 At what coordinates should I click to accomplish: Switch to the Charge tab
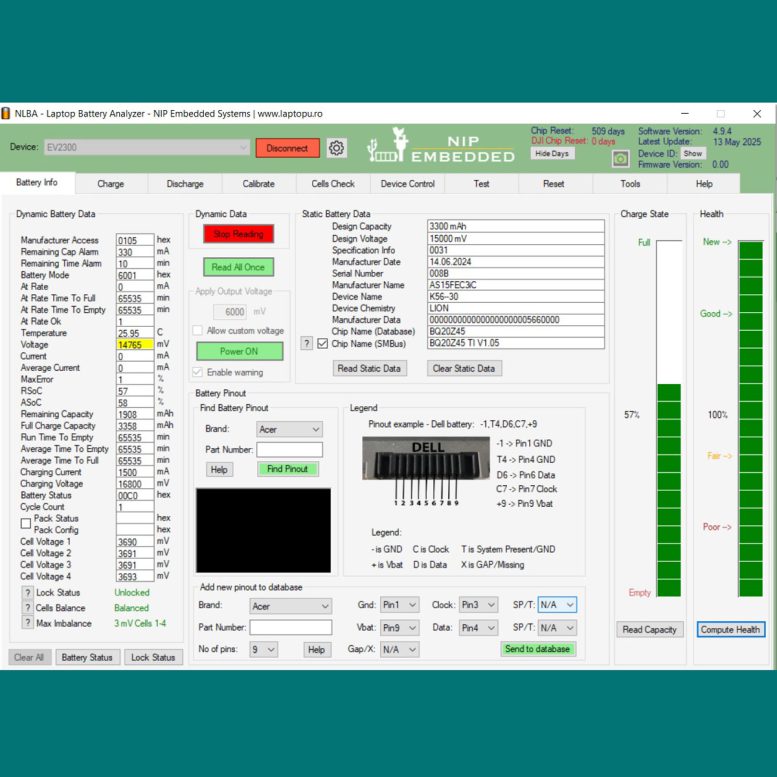coord(111,184)
